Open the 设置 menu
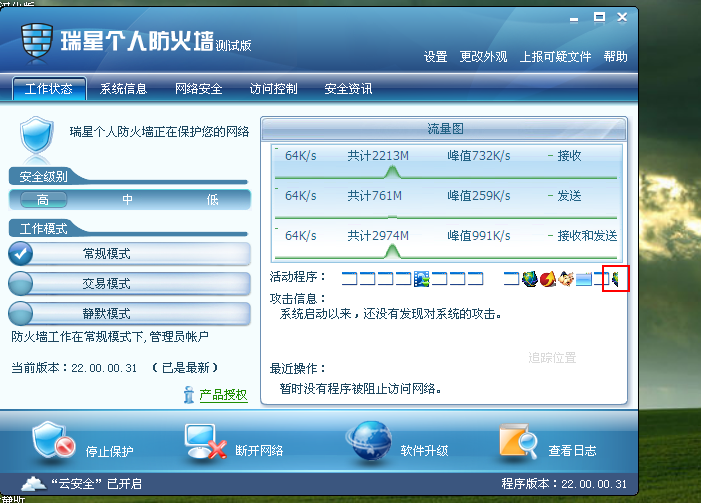The width and height of the screenshot is (701, 503). 435,57
